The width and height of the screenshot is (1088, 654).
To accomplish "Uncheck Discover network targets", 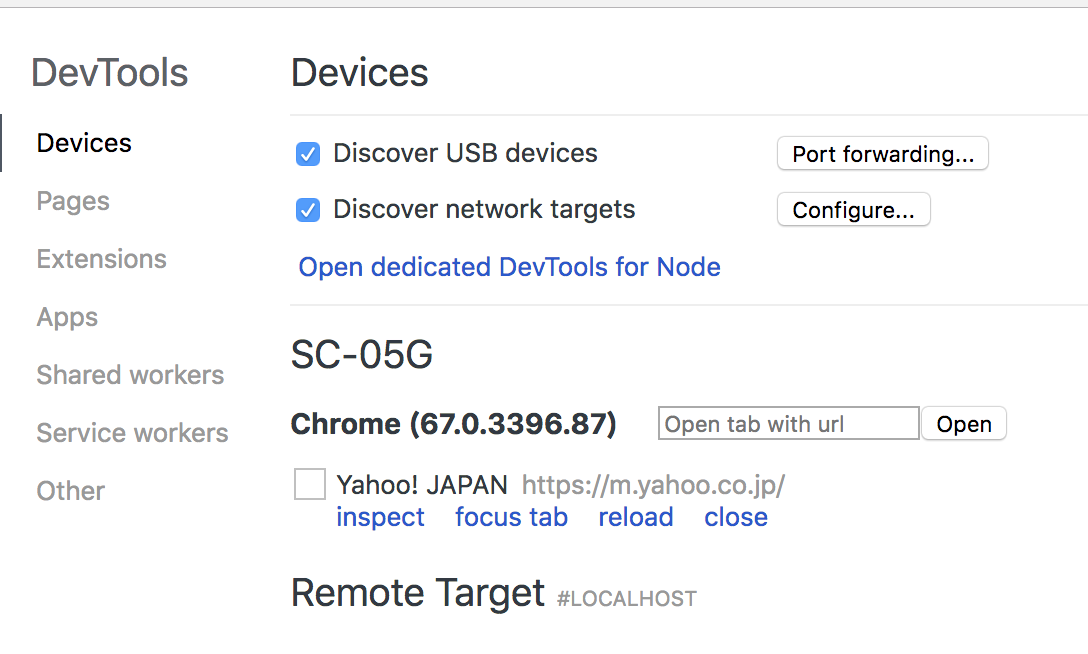I will (307, 209).
